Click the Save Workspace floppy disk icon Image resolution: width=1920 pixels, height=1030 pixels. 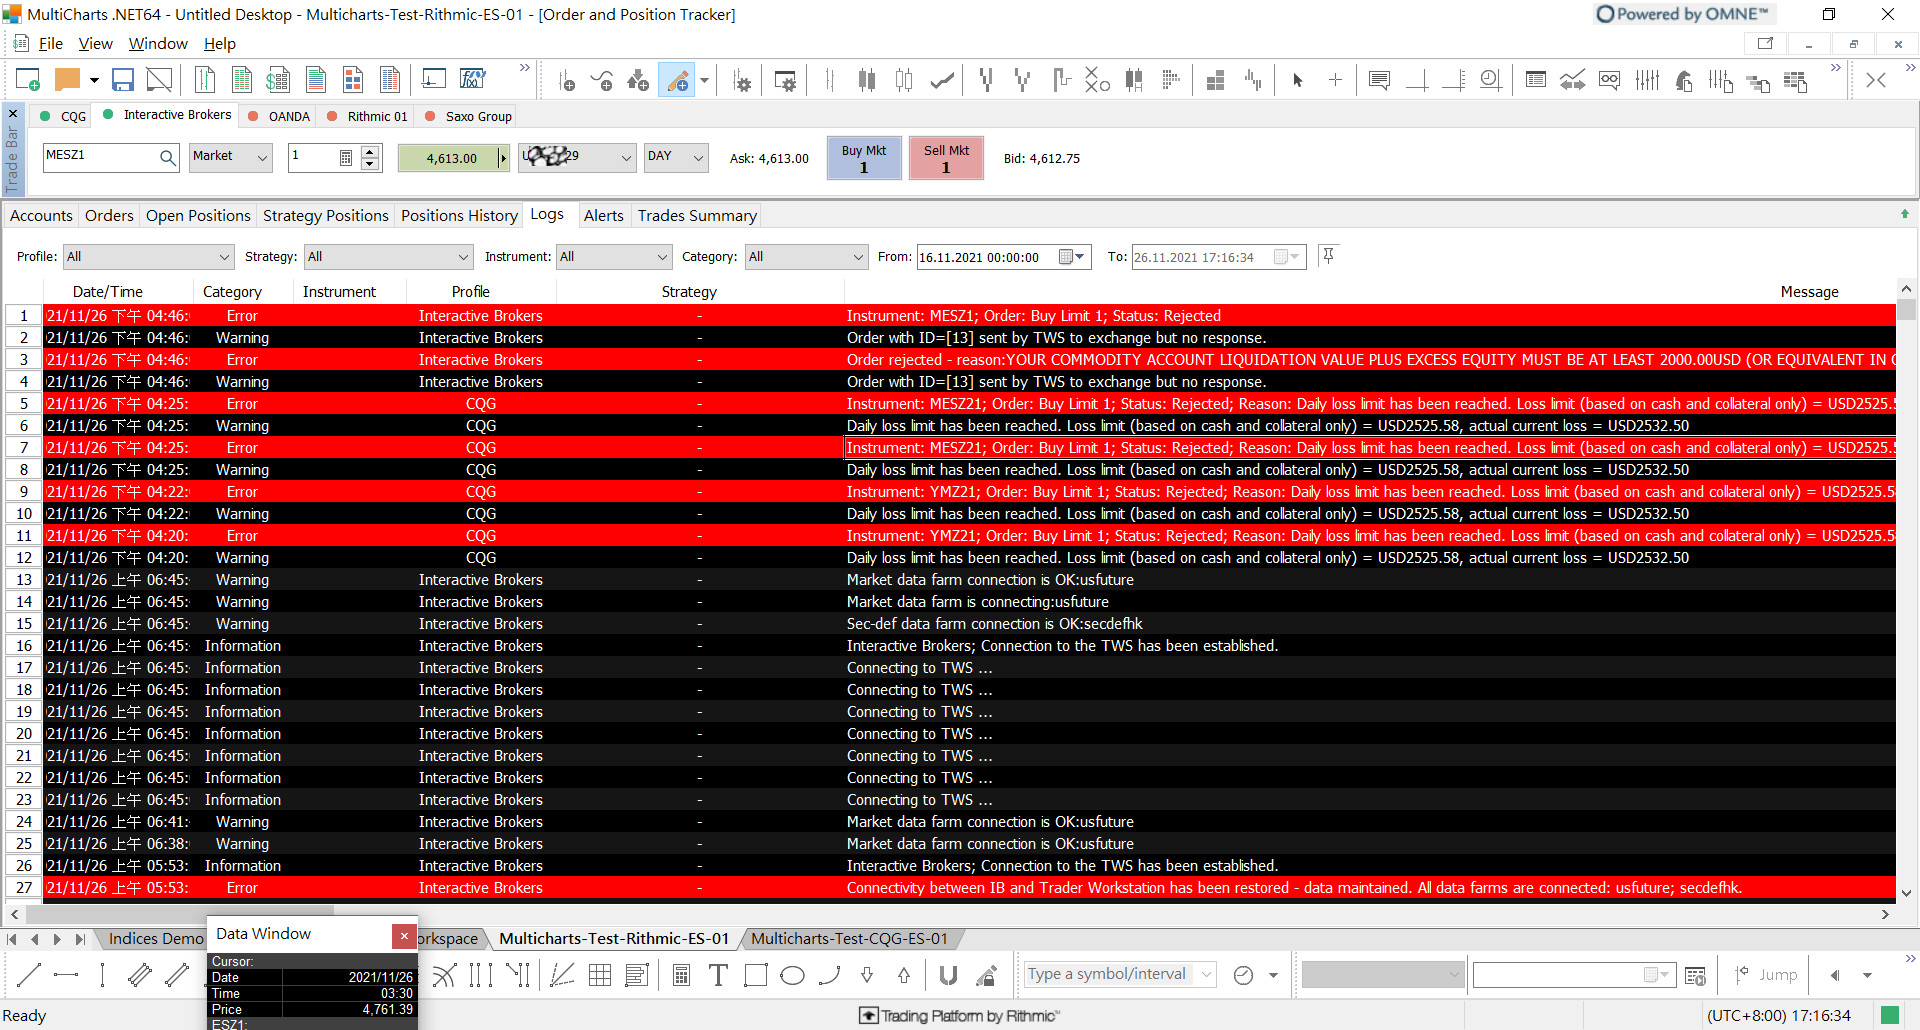coord(123,80)
